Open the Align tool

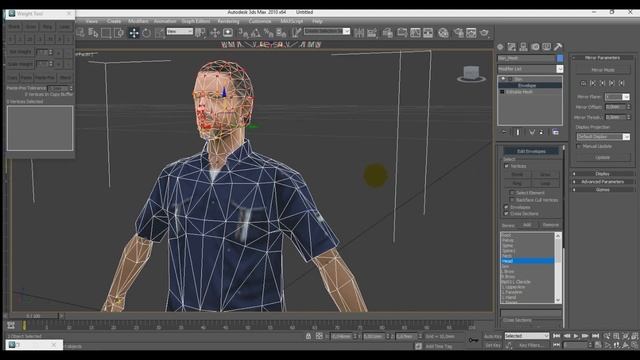coord(372,33)
